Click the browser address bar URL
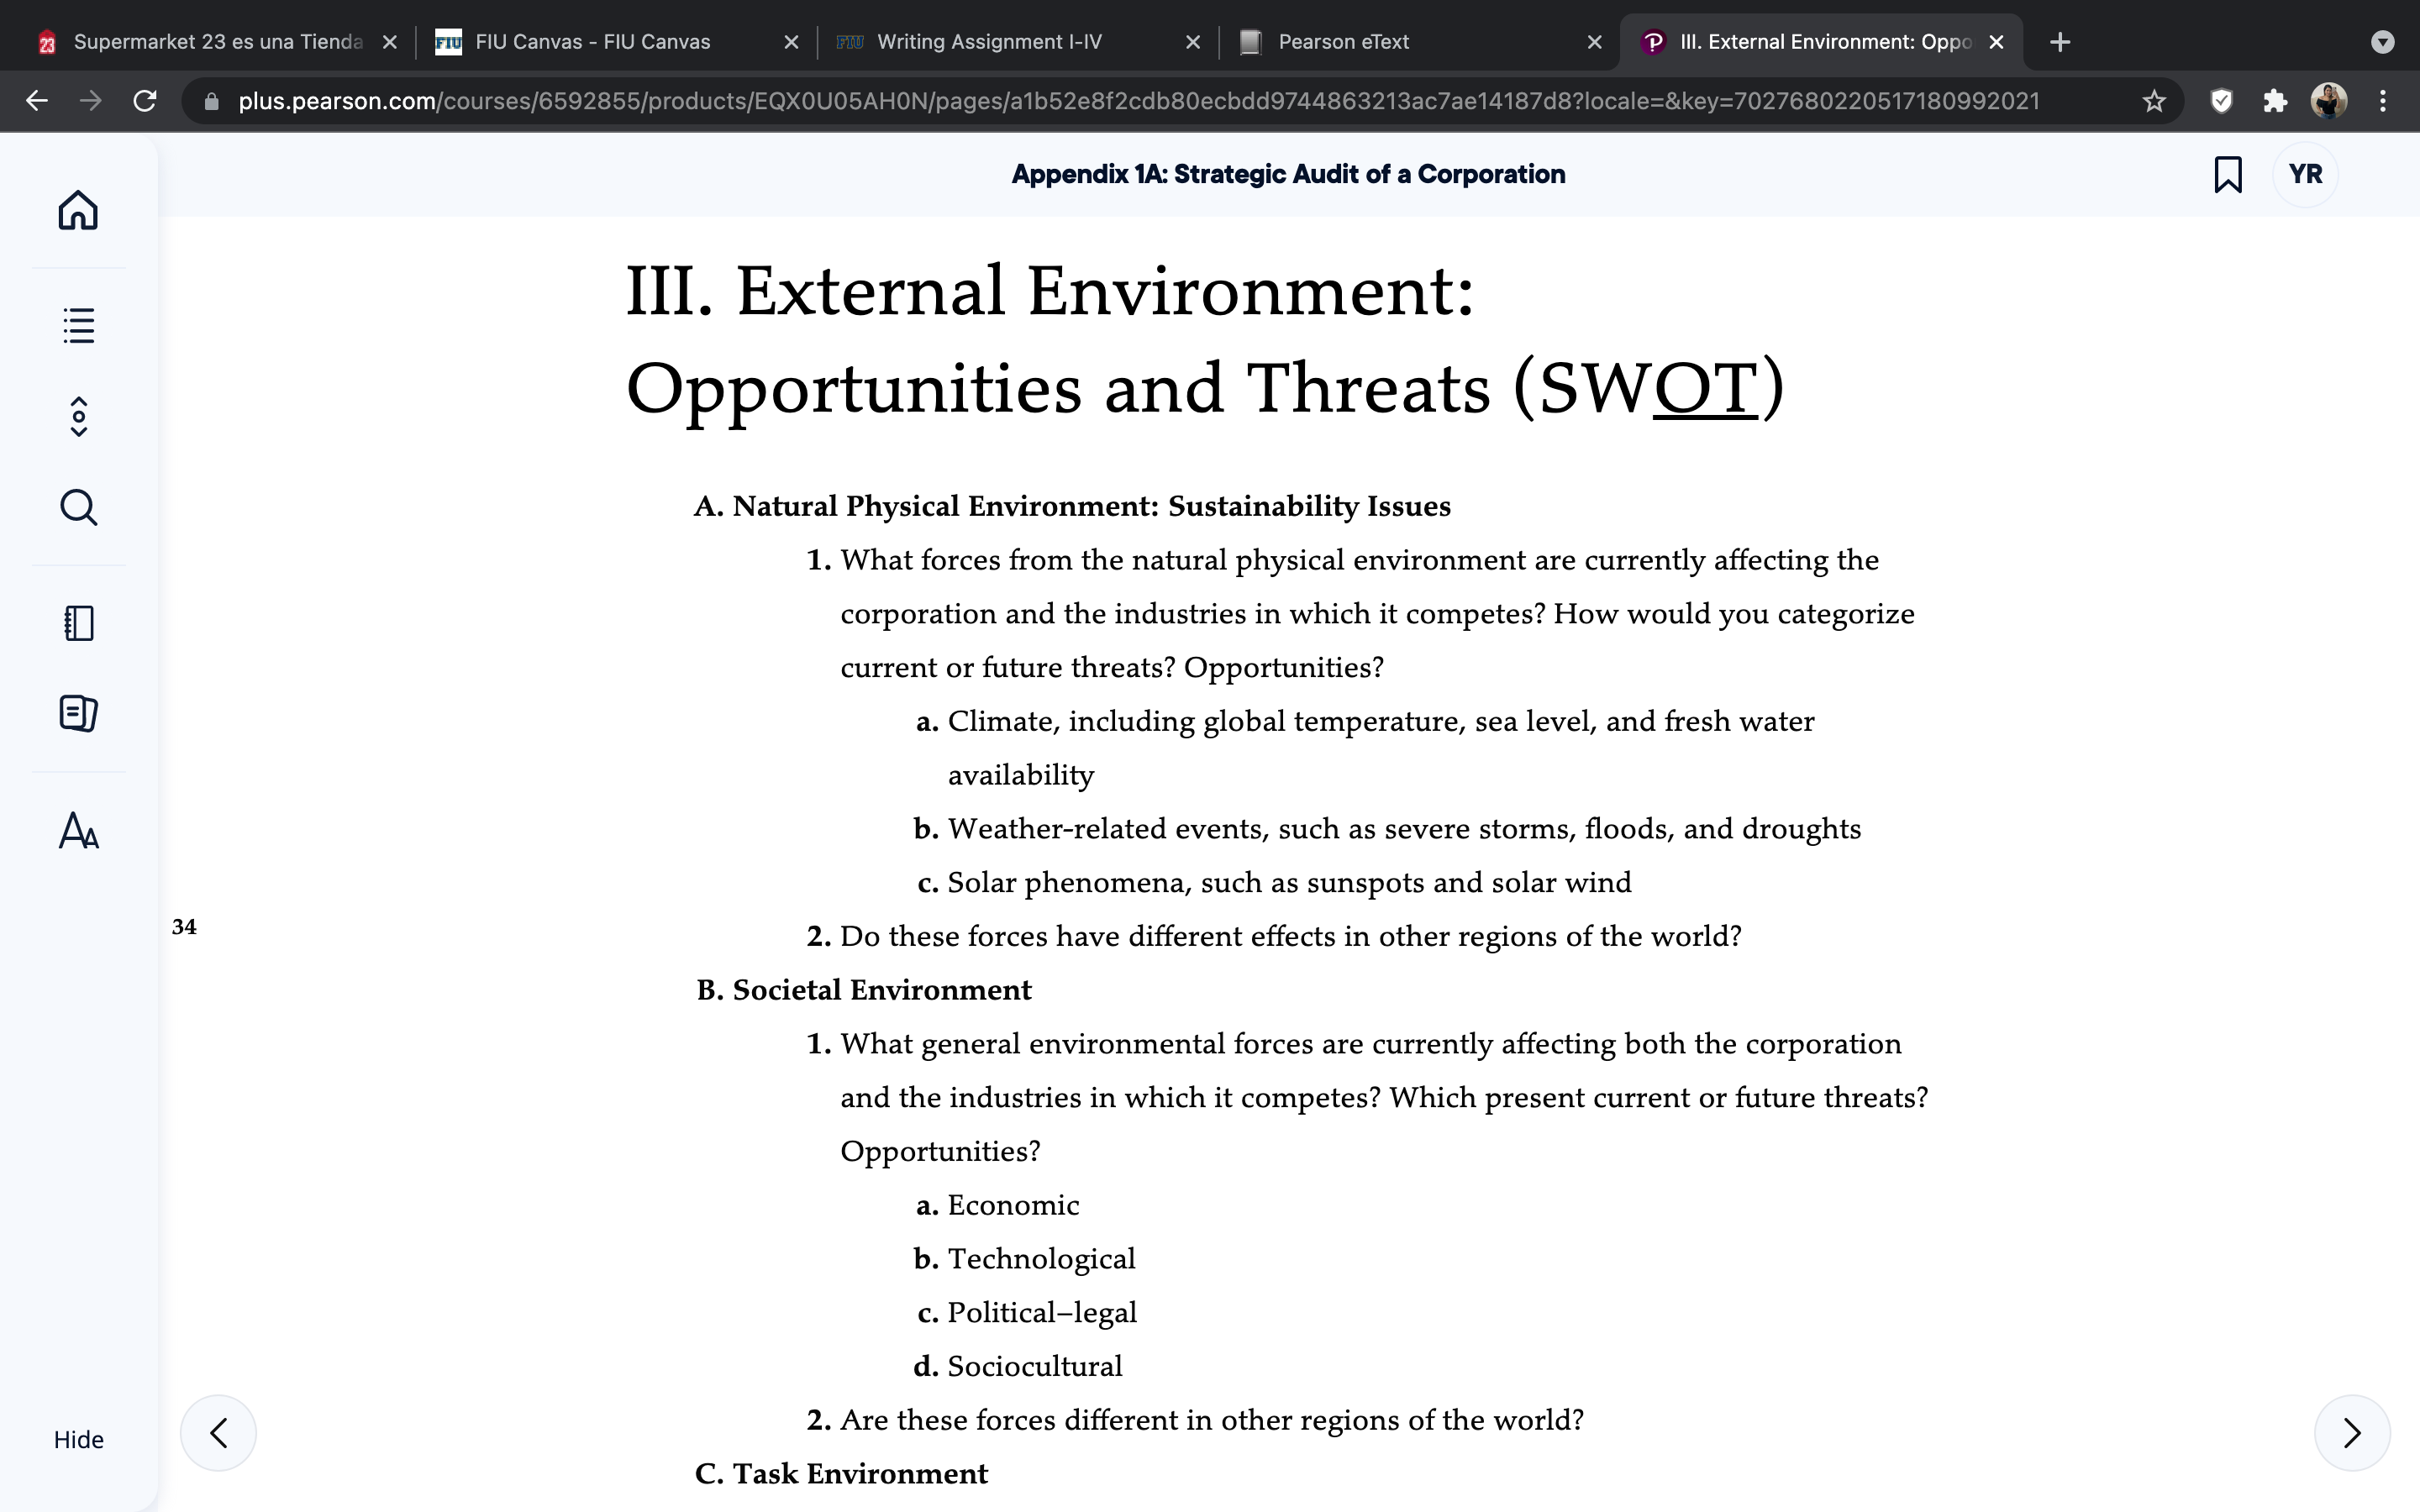This screenshot has width=2420, height=1512. (x=1138, y=101)
